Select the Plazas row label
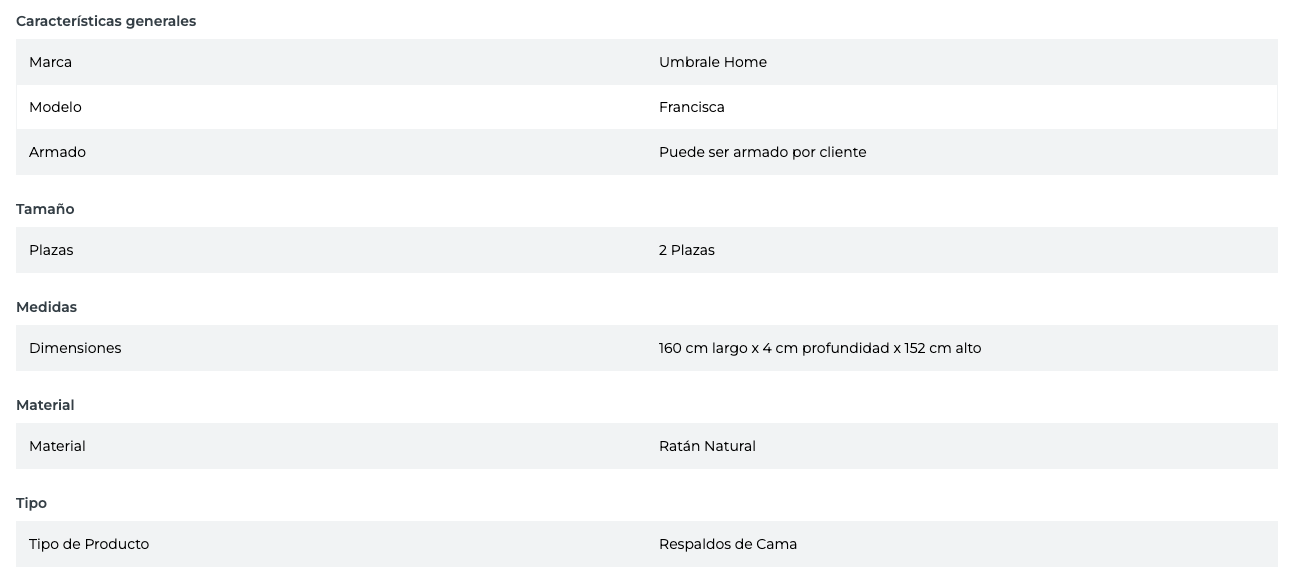The width and height of the screenshot is (1293, 574). (x=51, y=250)
